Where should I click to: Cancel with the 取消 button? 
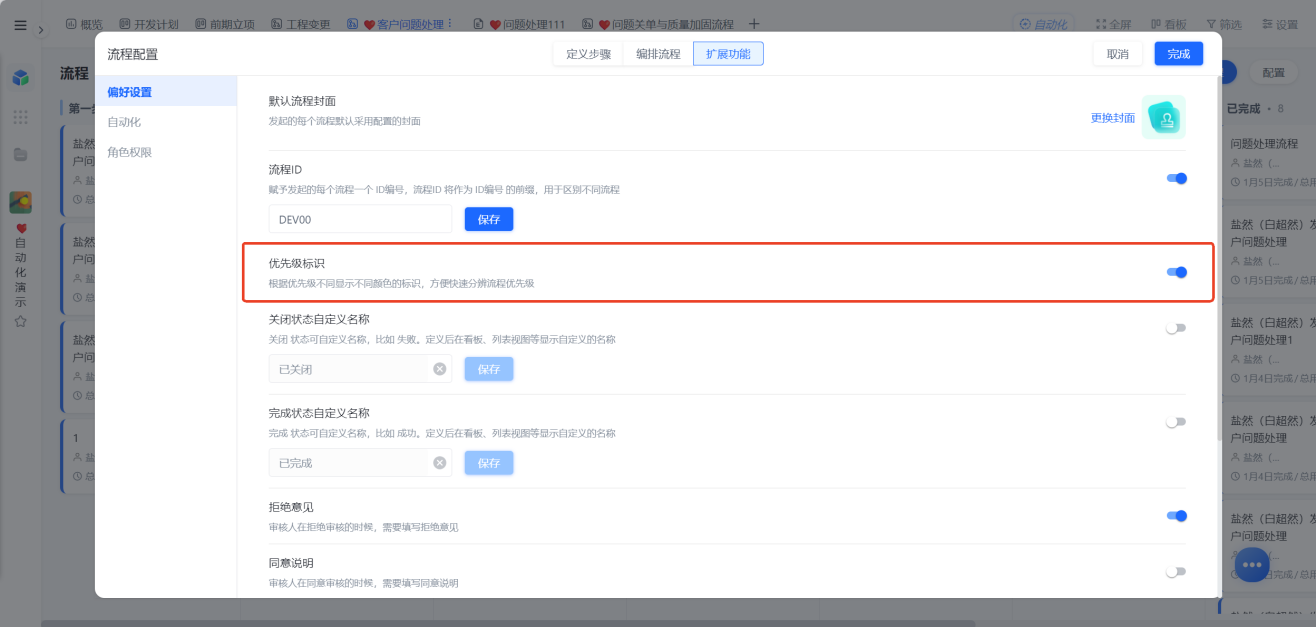(1118, 54)
